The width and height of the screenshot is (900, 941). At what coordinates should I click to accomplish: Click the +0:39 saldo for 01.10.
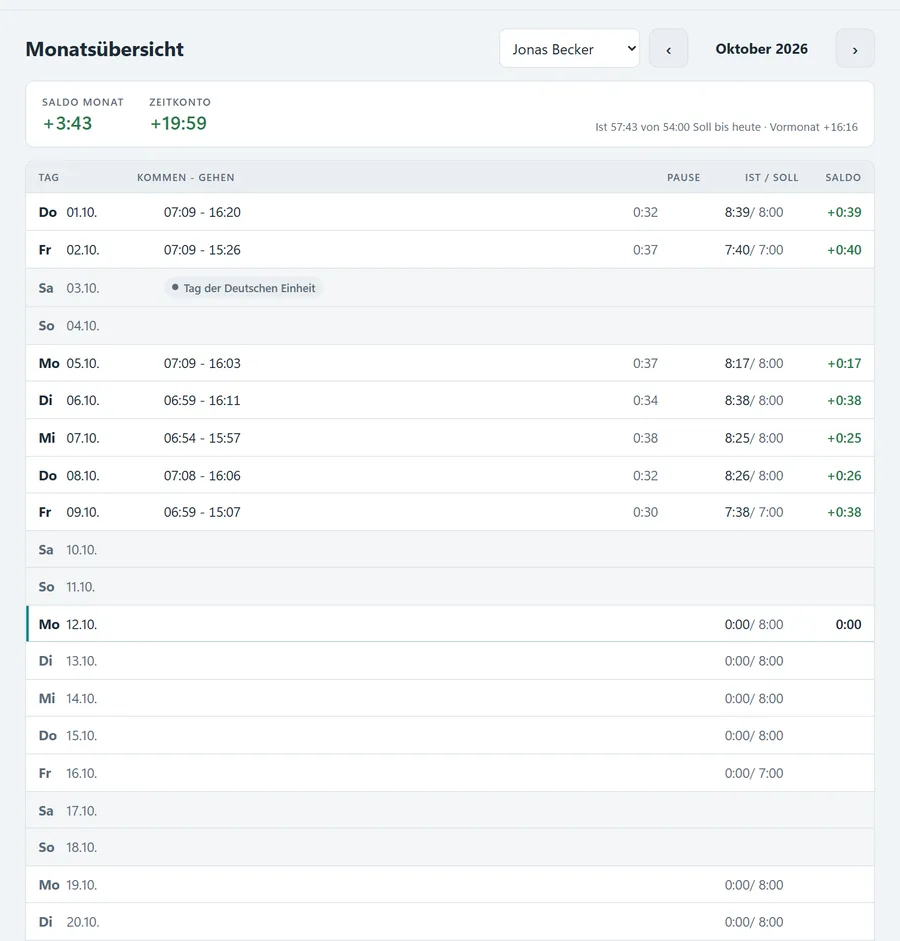tap(844, 212)
